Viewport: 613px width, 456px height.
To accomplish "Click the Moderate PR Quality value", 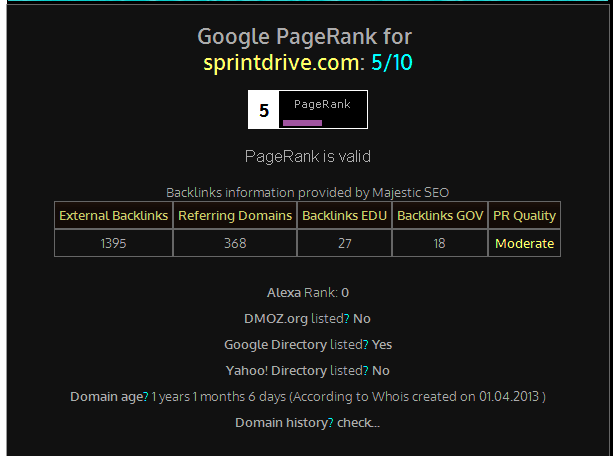I will (x=524, y=244).
